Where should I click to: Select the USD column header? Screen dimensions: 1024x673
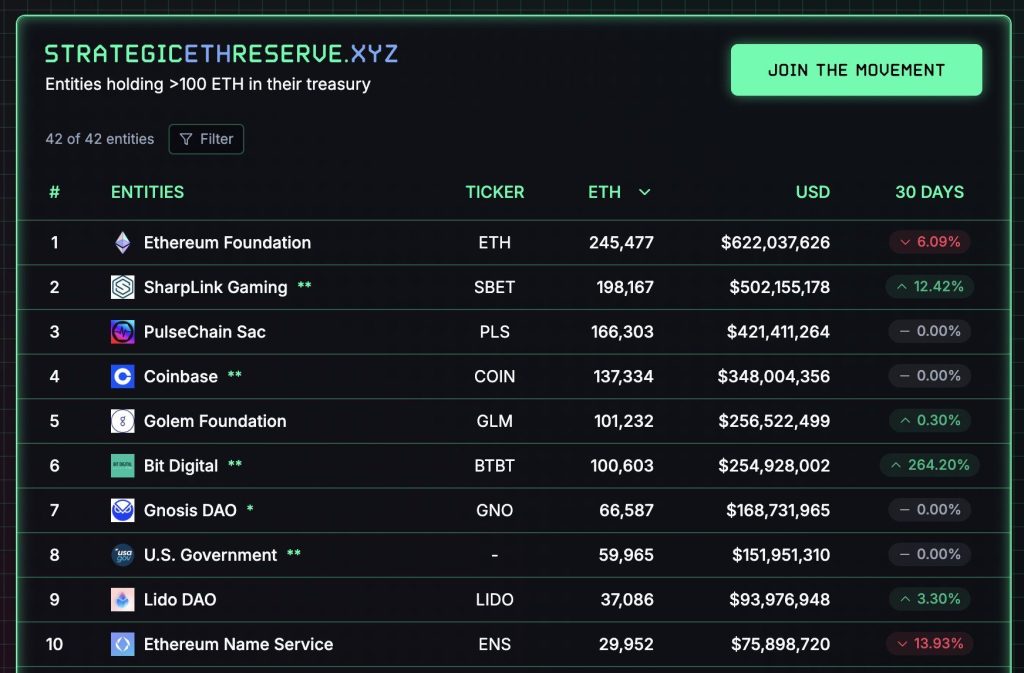(x=812, y=192)
